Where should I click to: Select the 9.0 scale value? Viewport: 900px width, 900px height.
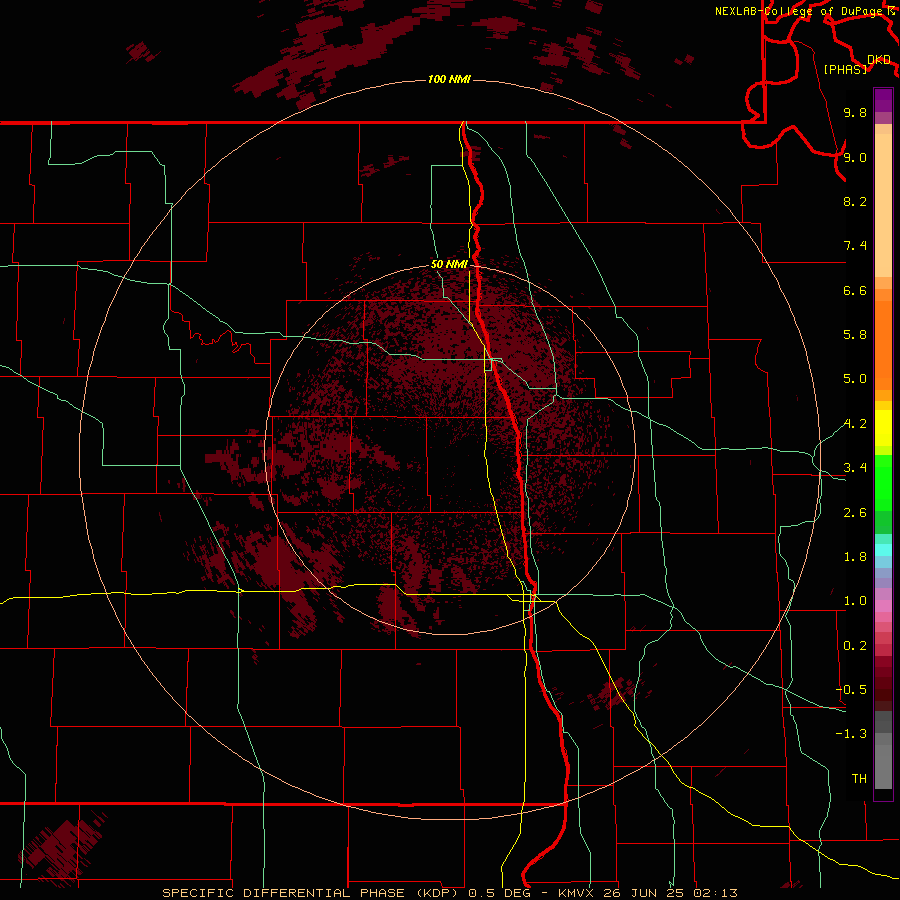tap(855, 157)
